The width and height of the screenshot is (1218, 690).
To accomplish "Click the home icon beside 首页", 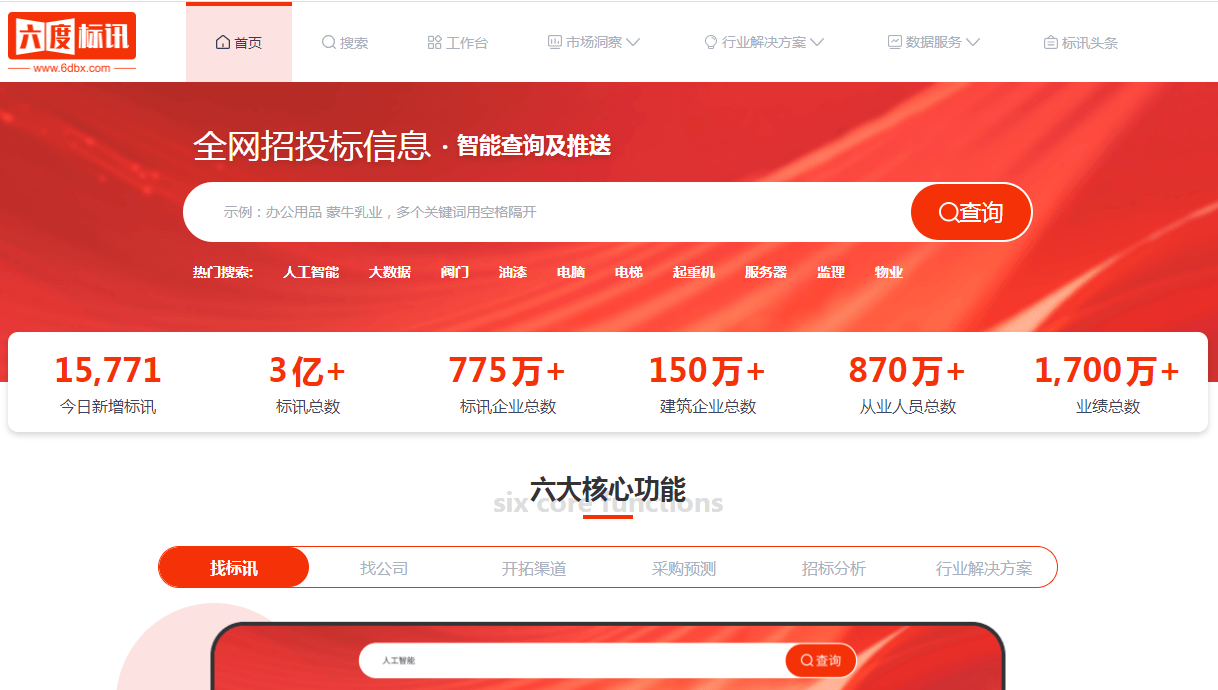I will click(223, 42).
